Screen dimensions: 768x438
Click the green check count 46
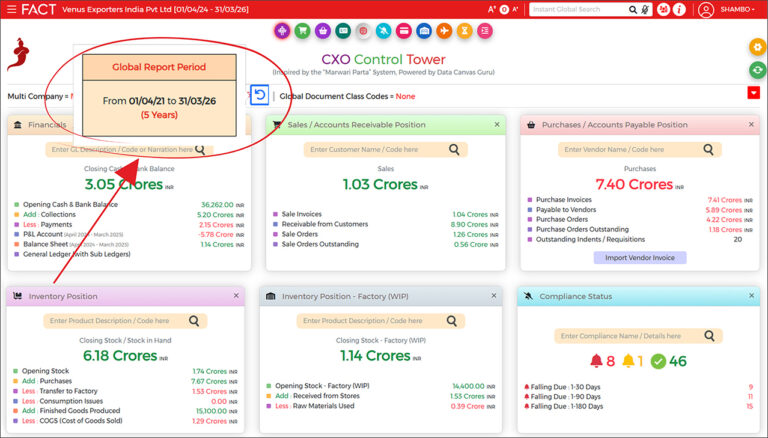[x=669, y=362]
